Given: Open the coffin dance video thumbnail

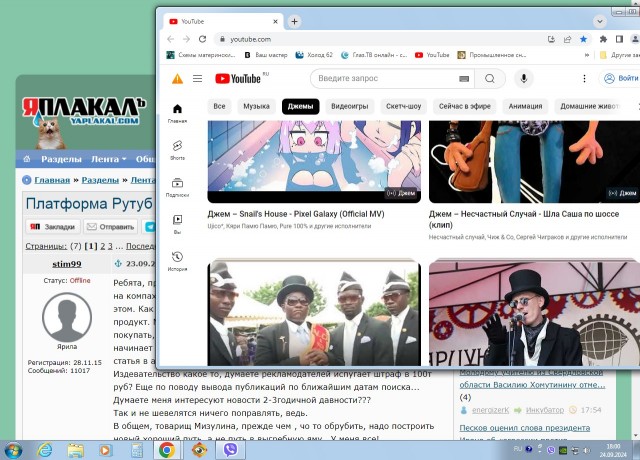Looking at the screenshot, I should pos(314,312).
